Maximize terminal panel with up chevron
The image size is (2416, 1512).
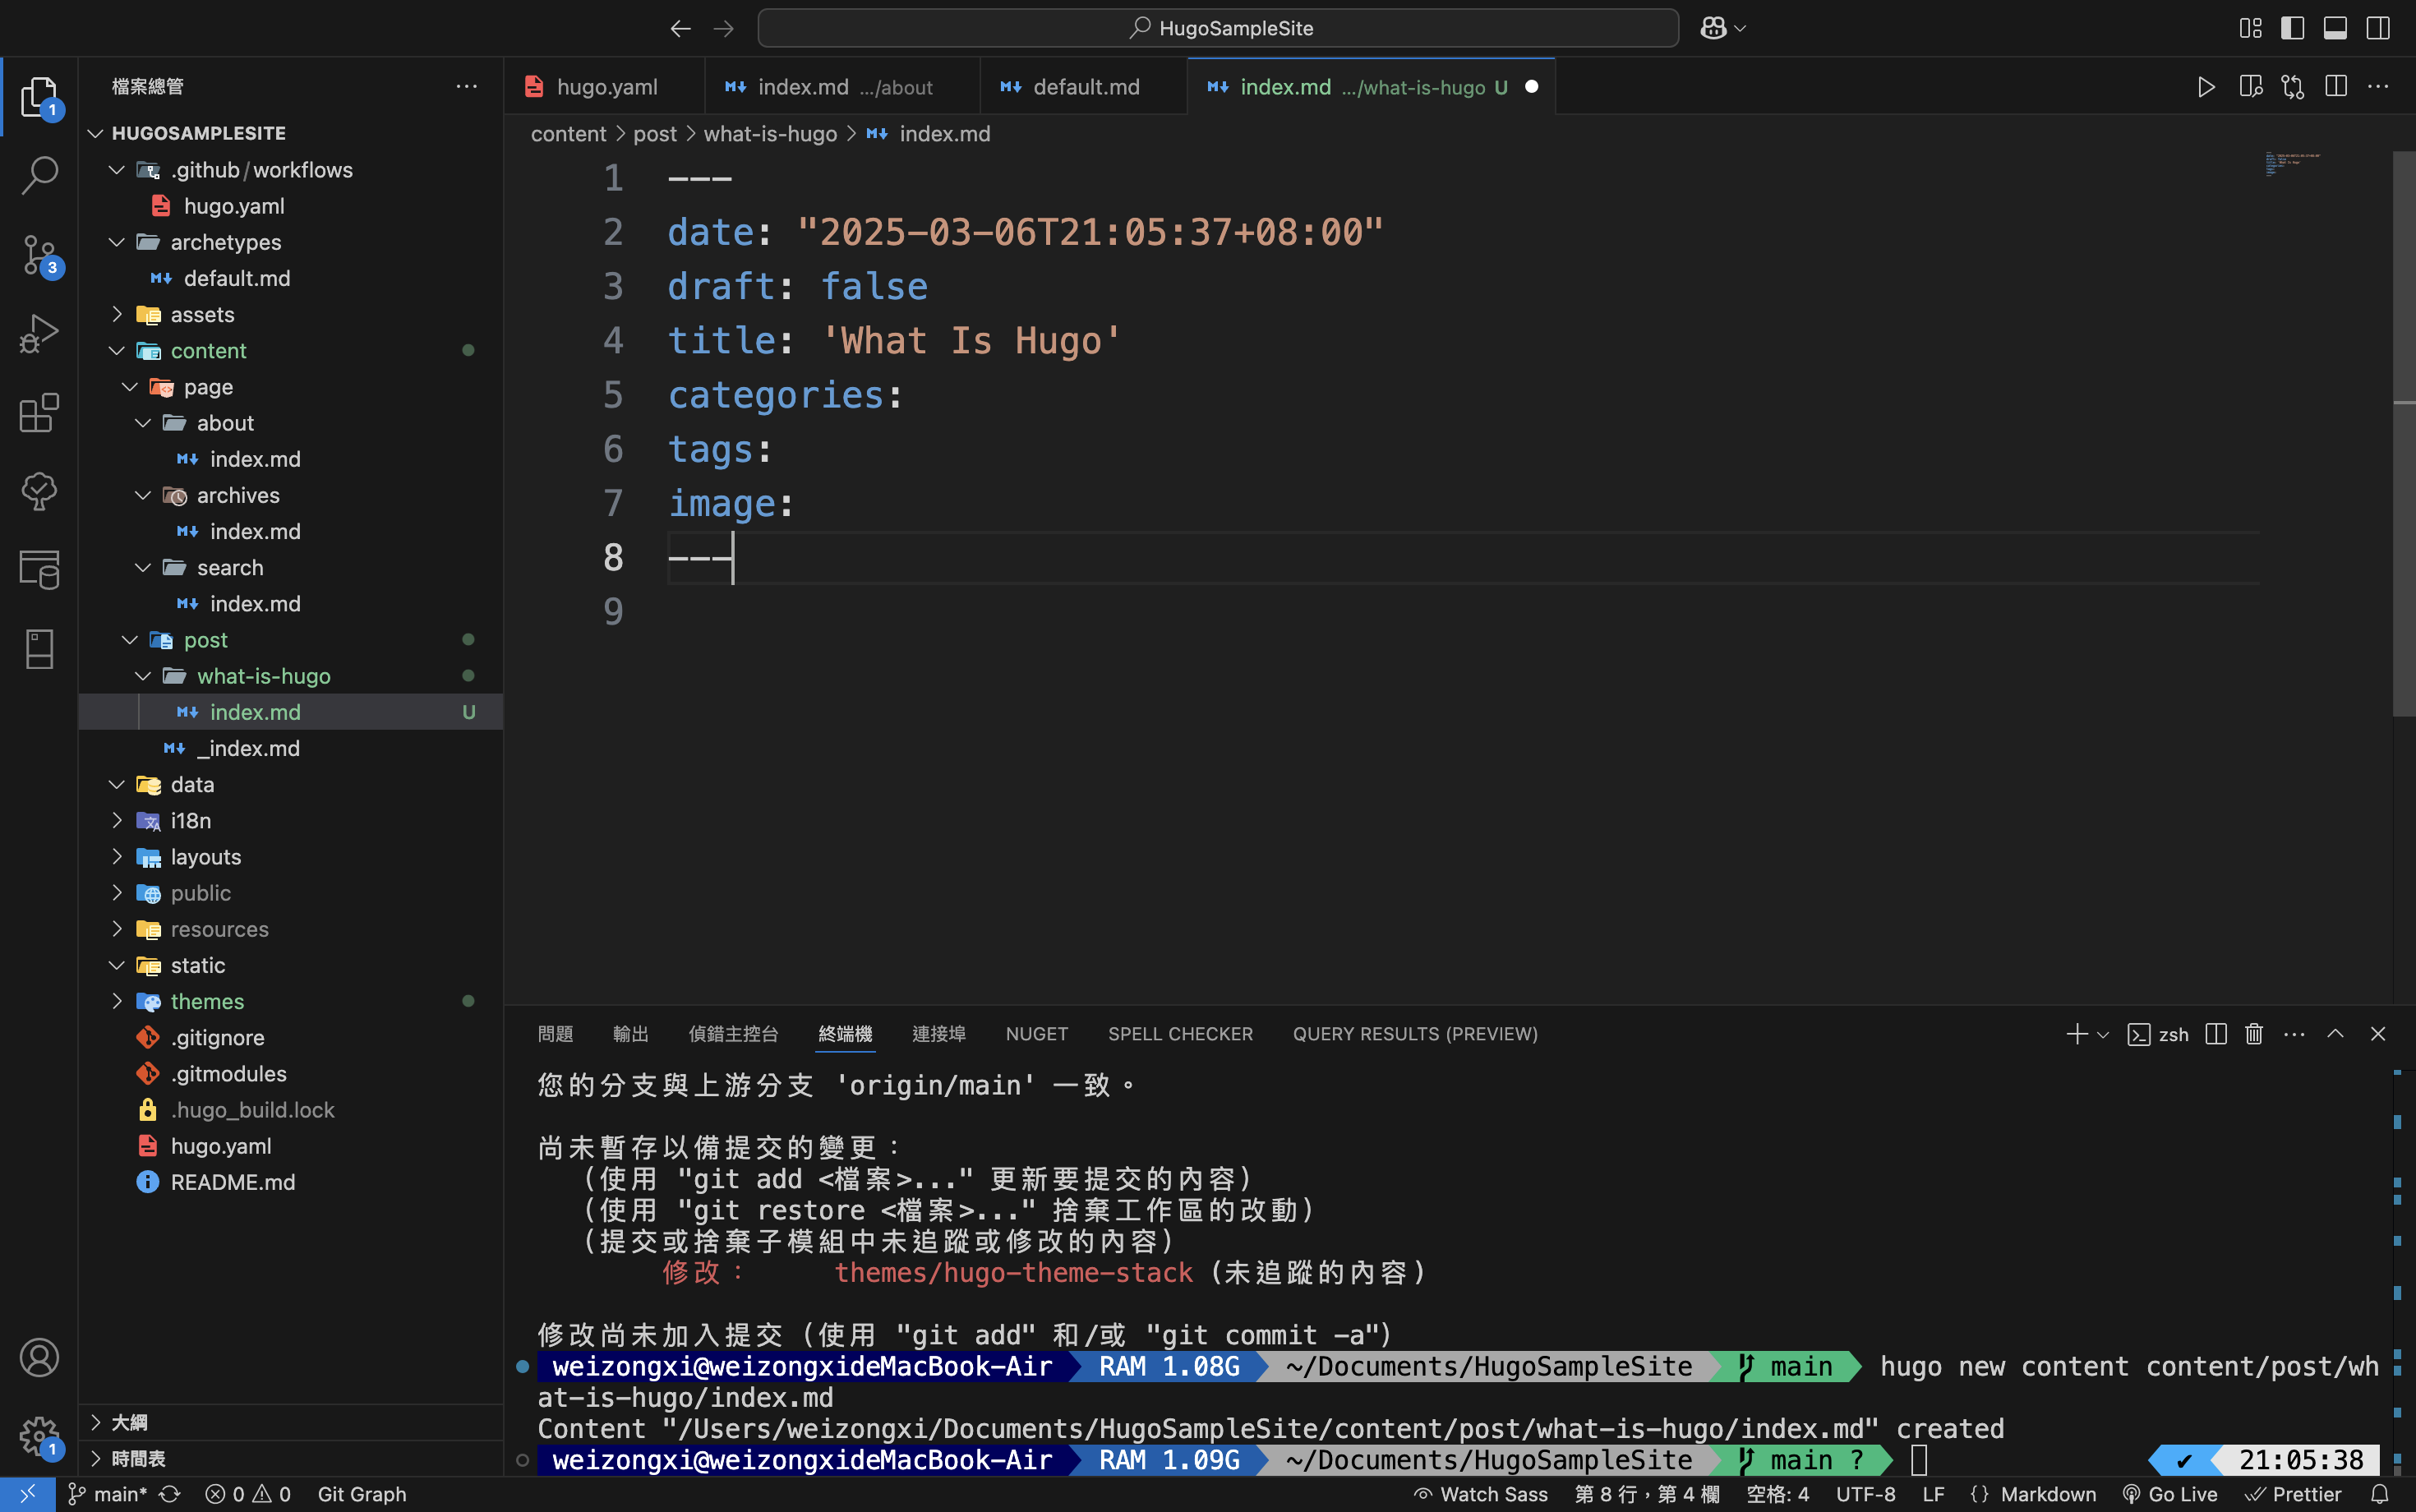2335,1033
